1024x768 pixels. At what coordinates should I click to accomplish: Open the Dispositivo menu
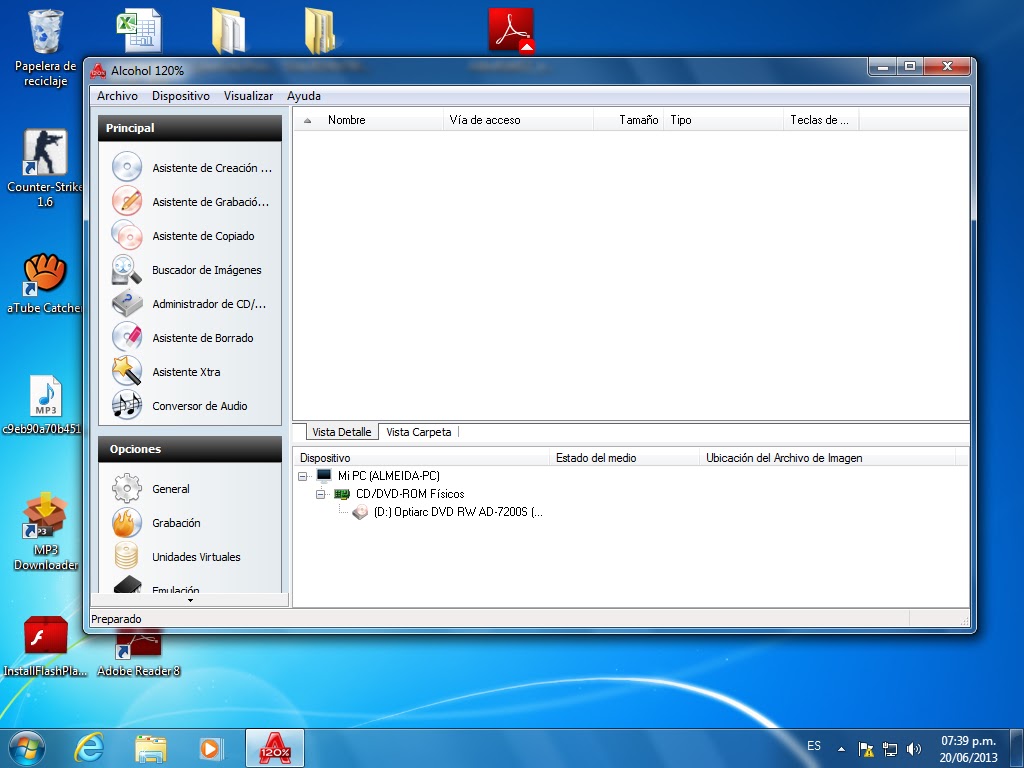(x=181, y=96)
